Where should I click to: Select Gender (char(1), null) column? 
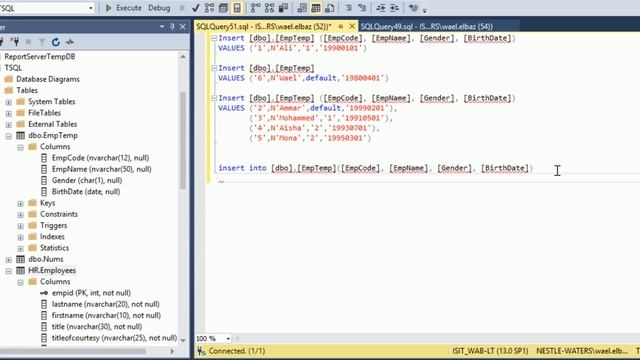(87, 180)
